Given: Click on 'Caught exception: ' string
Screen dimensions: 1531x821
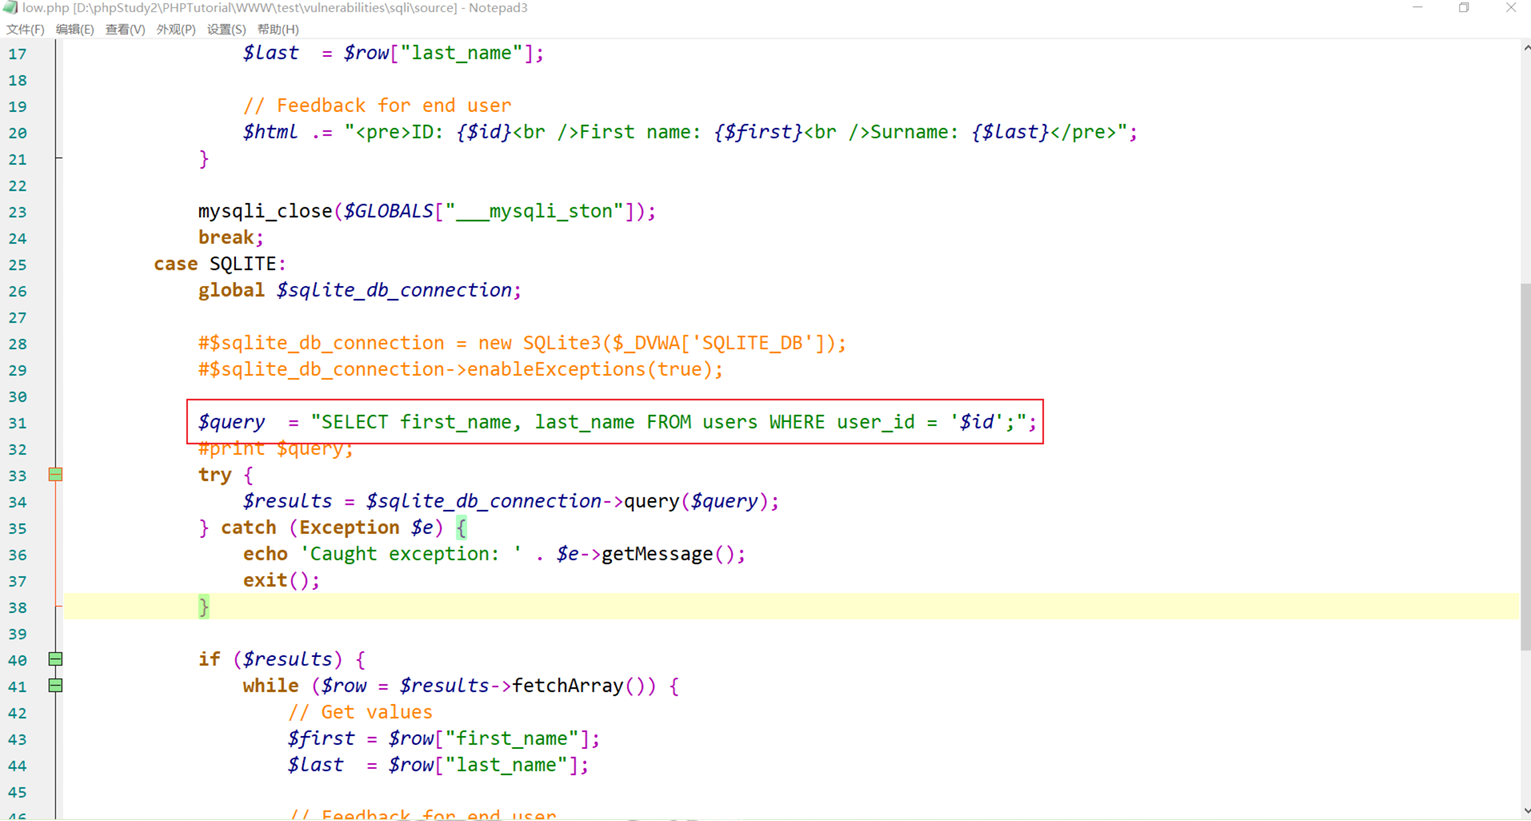Looking at the screenshot, I should point(411,554).
